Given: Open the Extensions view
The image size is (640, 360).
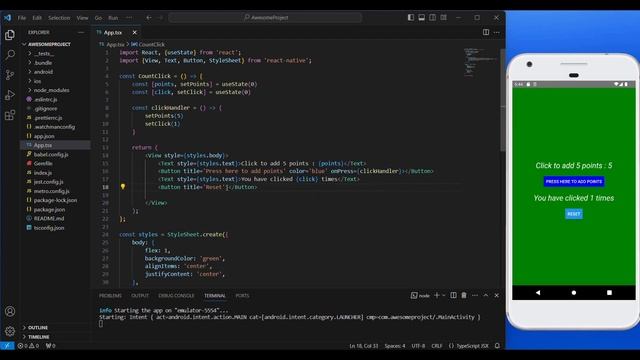Looking at the screenshot, I should point(10,115).
